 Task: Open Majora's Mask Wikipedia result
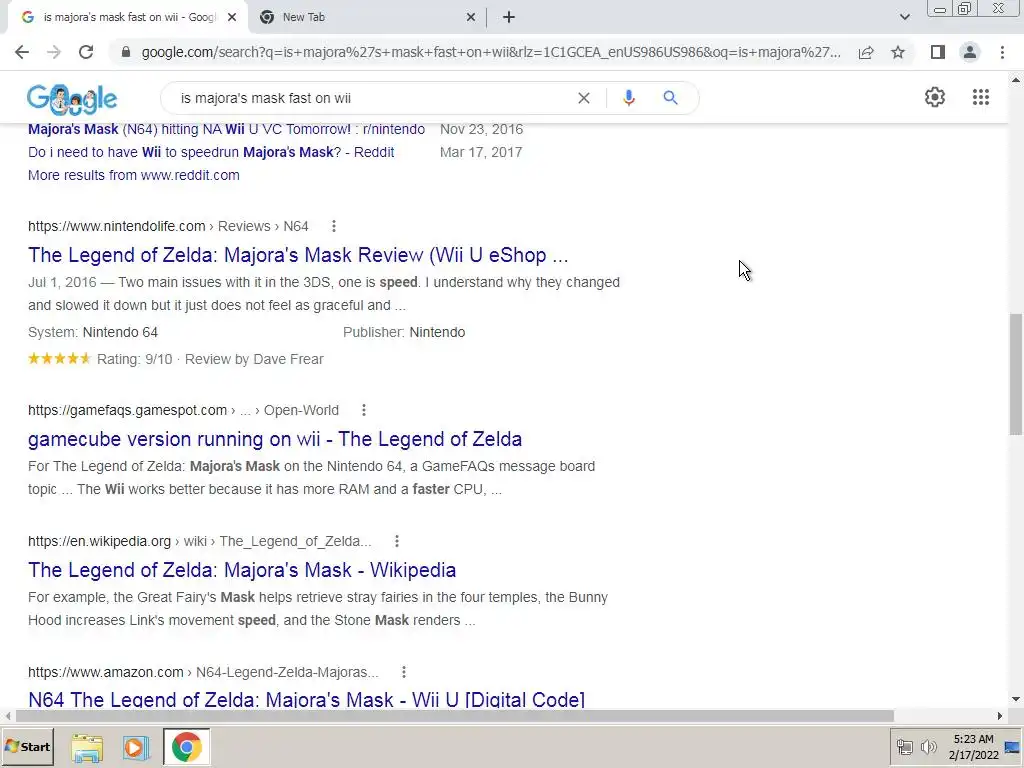[x=242, y=570]
